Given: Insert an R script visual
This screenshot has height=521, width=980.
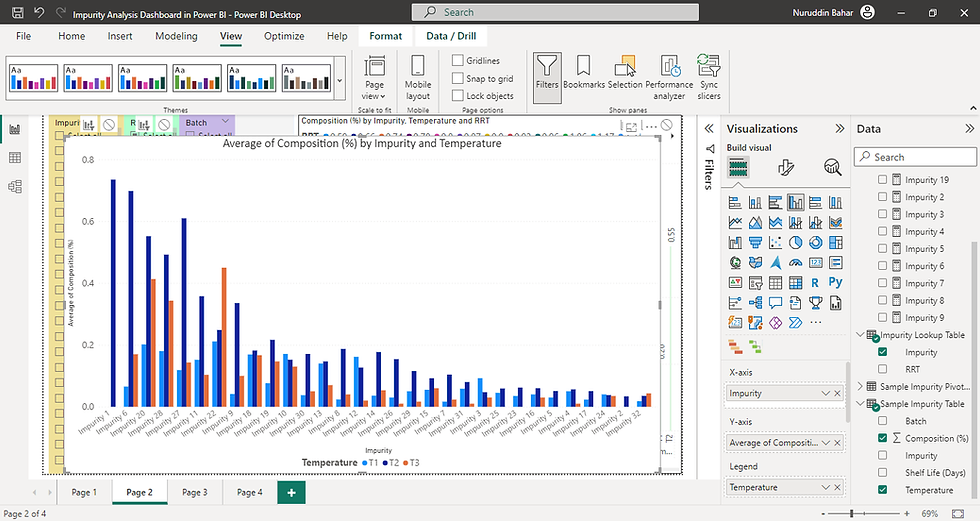Looking at the screenshot, I should [815, 282].
